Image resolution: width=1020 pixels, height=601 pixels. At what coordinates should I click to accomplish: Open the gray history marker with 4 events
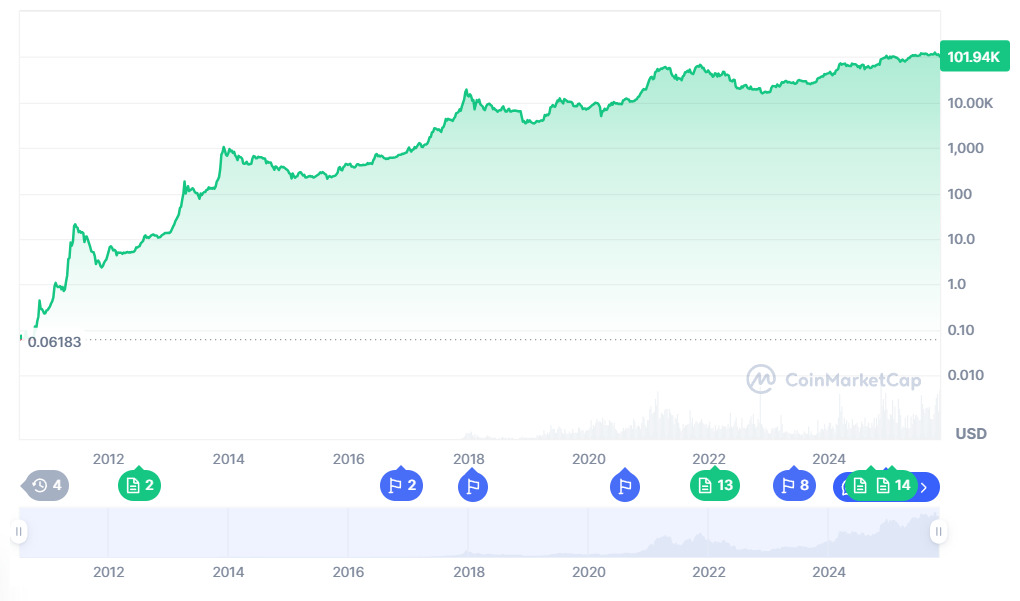[x=46, y=486]
